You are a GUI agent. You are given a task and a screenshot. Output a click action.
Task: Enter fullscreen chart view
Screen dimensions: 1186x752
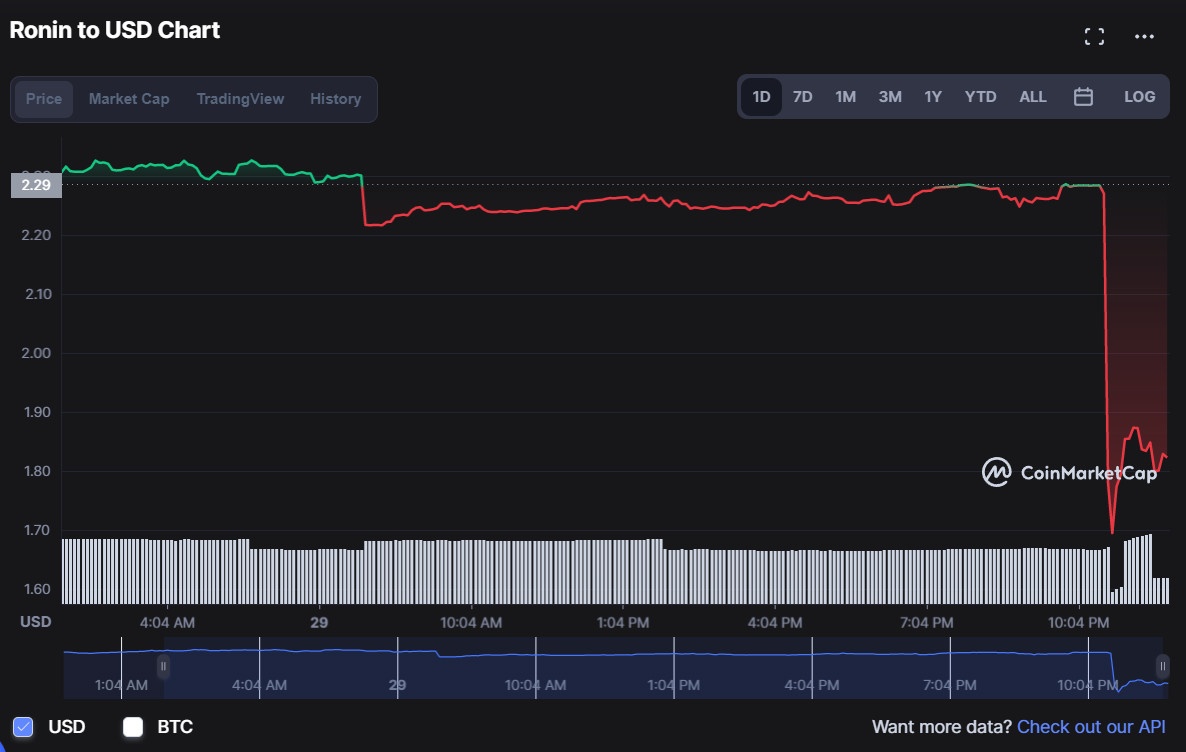[1094, 37]
